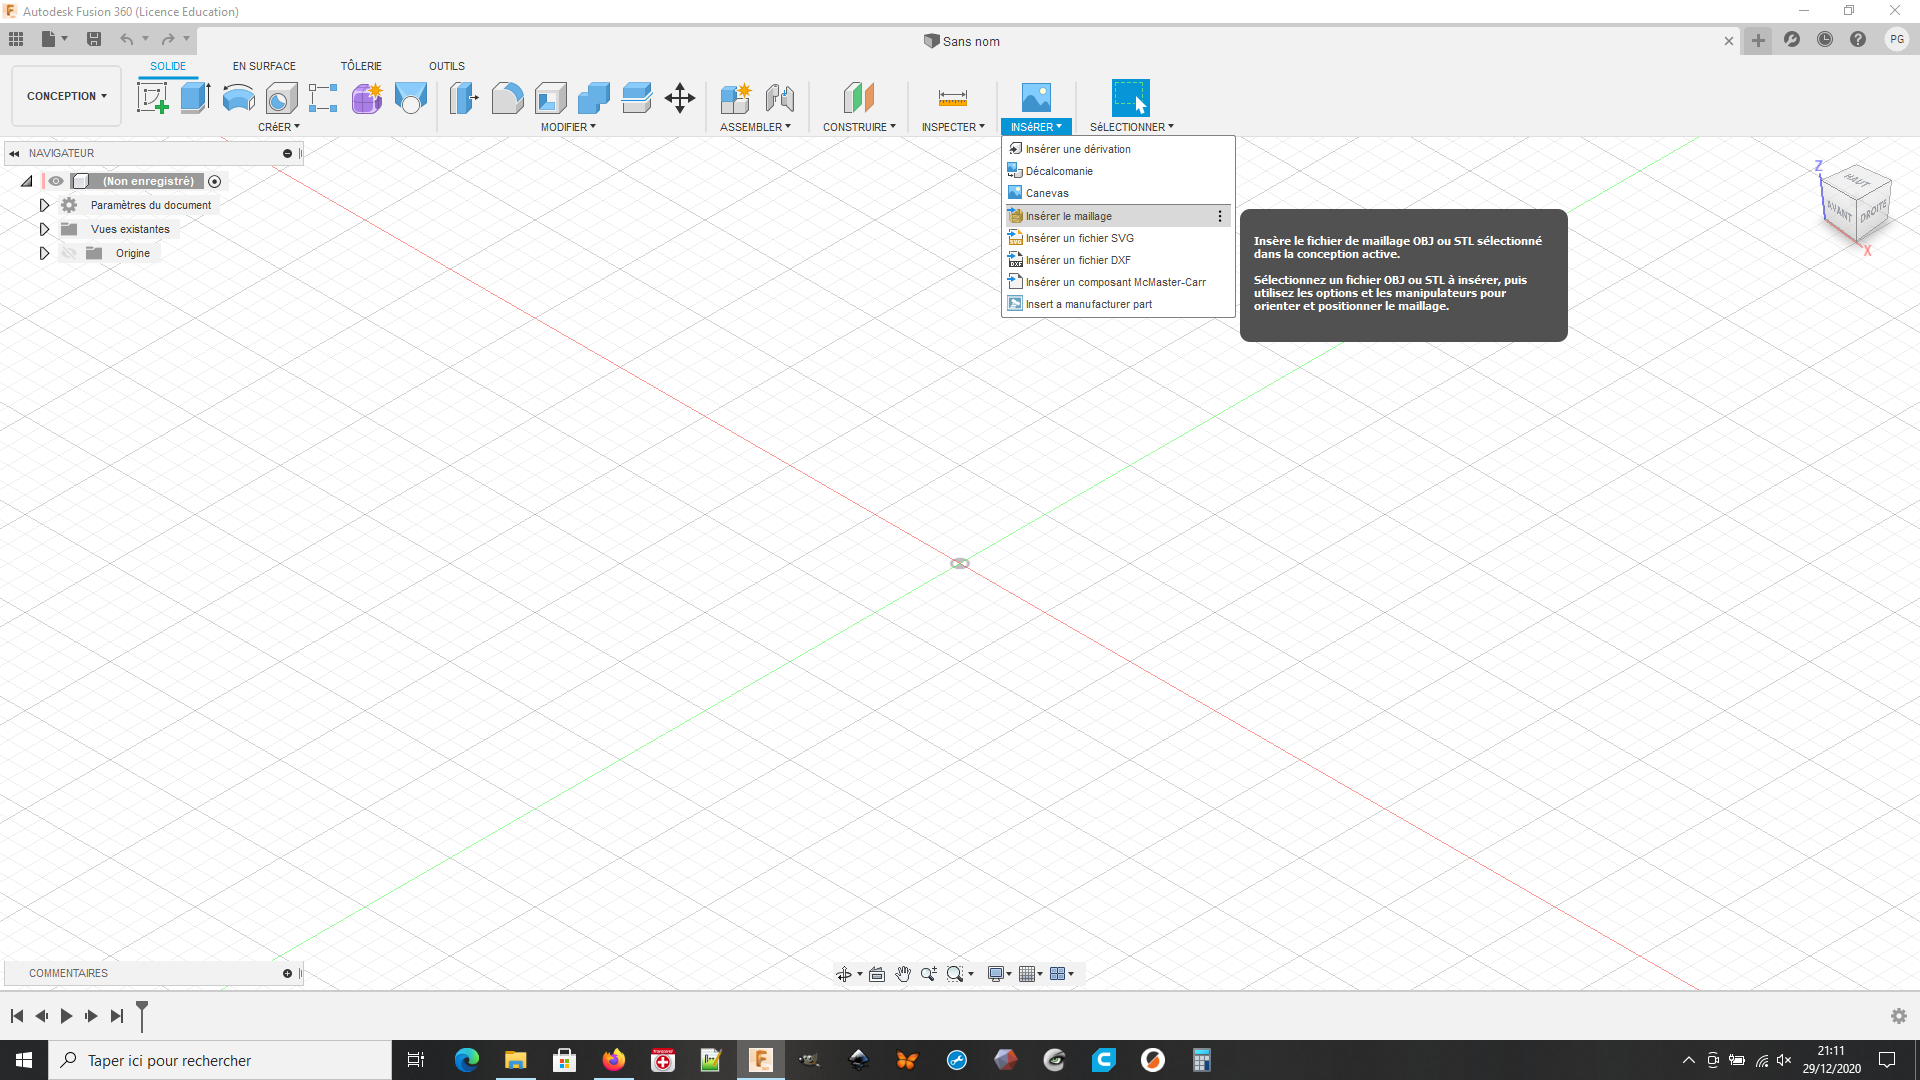Select the Shell modify icon
This screenshot has height=1080, width=1920.
550,98
